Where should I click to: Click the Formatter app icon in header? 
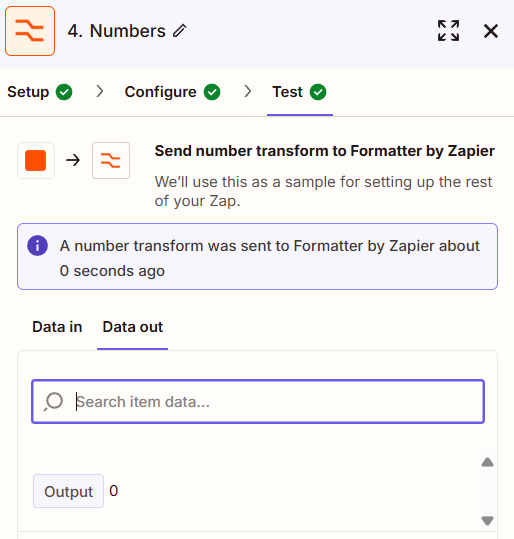pyautogui.click(x=30, y=31)
